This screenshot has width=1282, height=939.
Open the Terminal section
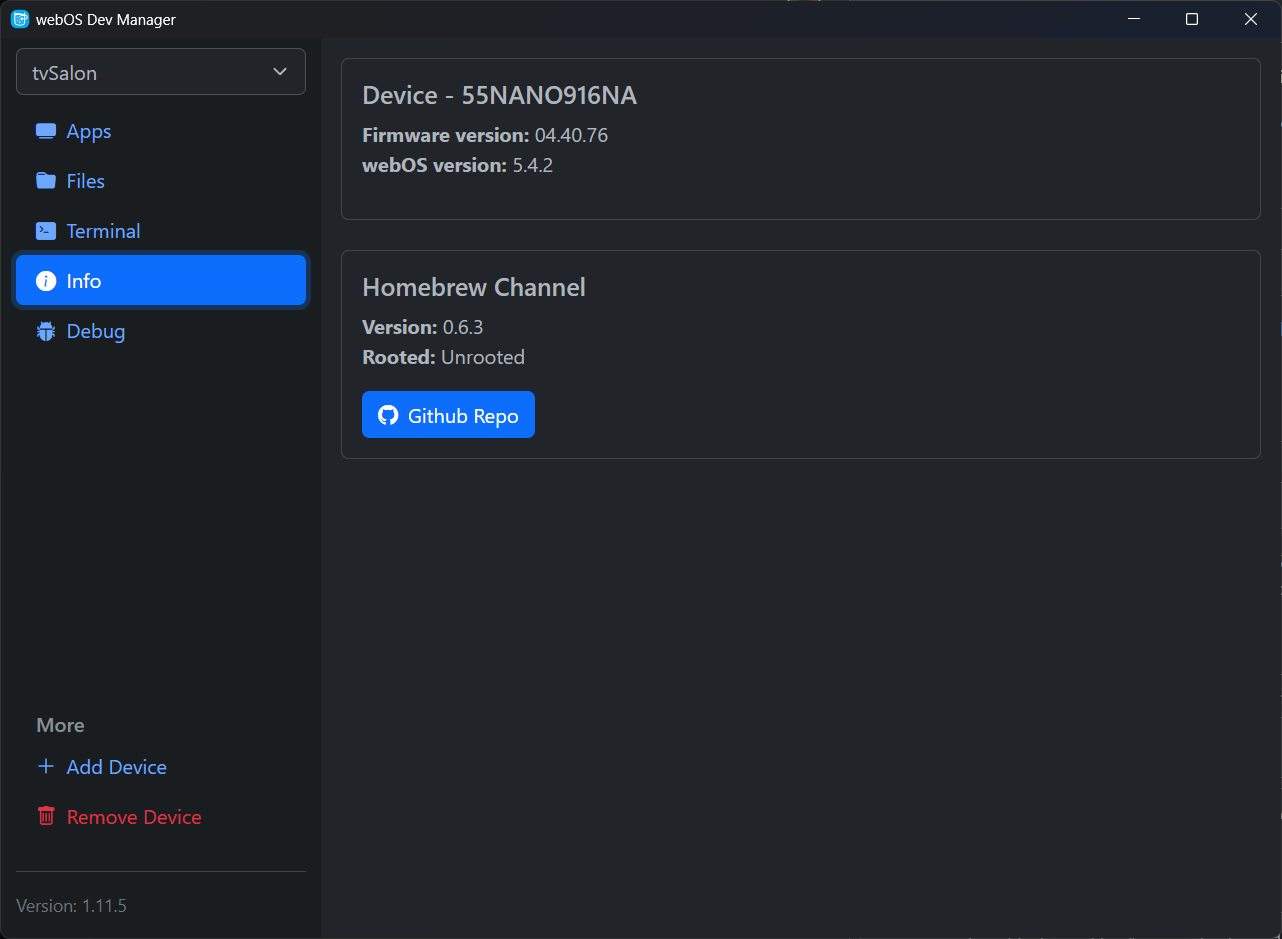(x=103, y=230)
